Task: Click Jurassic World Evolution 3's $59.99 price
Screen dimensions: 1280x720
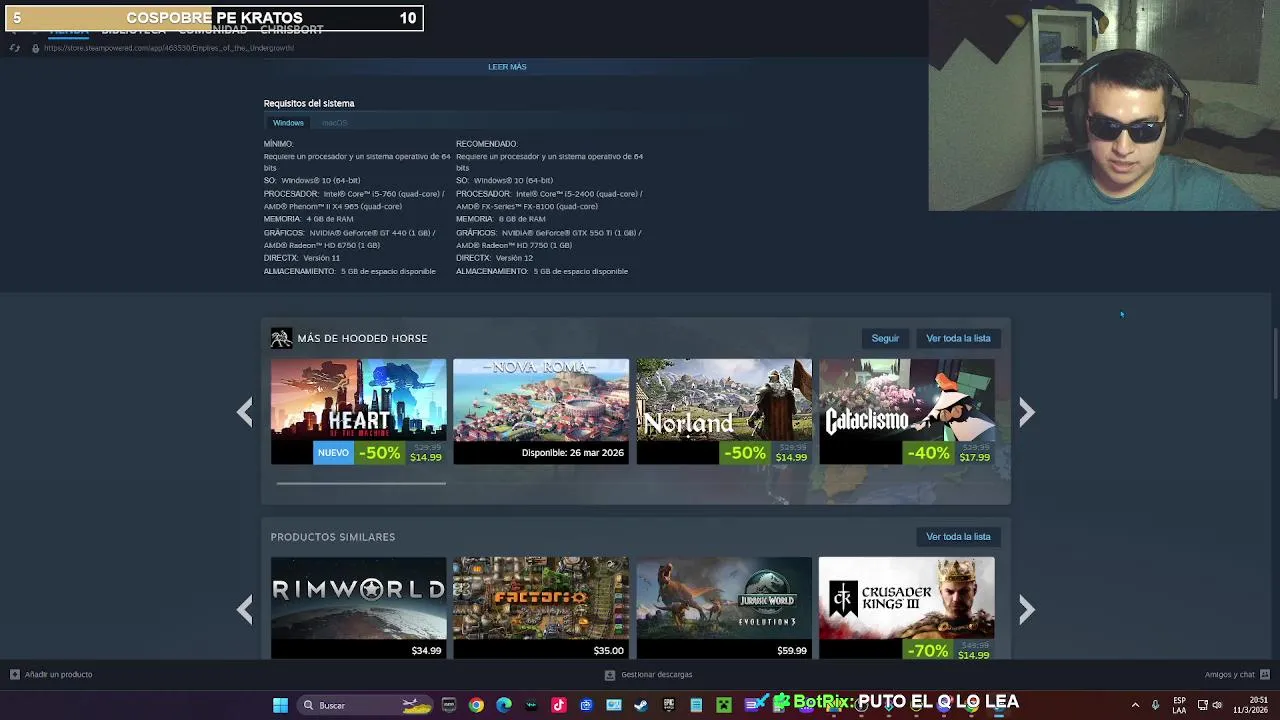Action: [x=791, y=651]
